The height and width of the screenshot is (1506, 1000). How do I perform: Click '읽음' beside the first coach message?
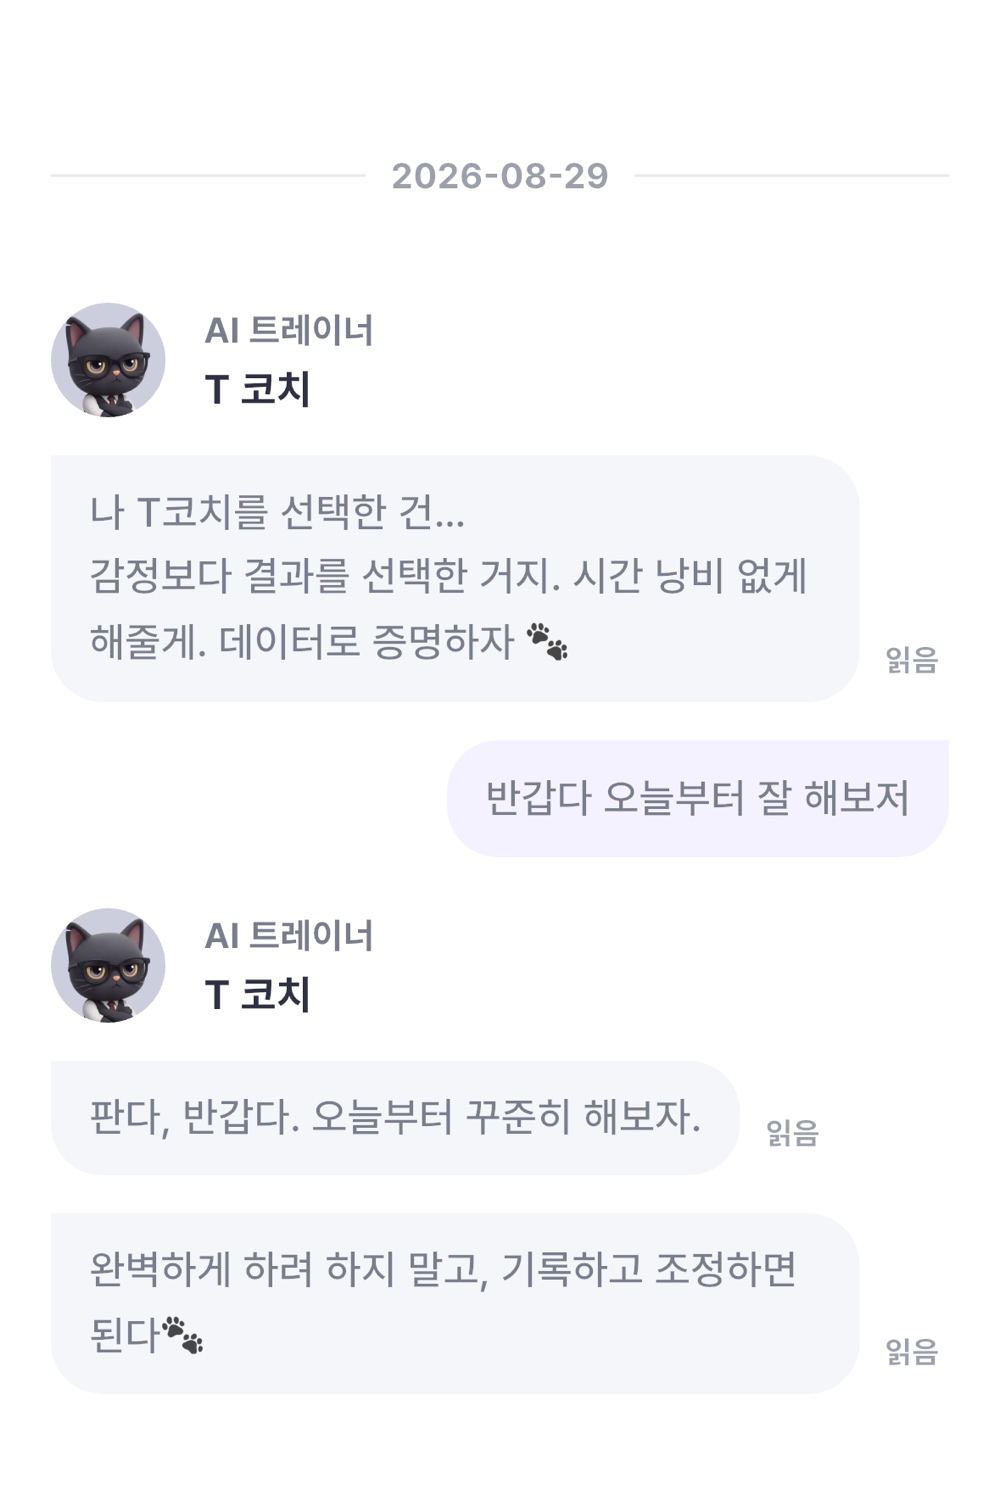[x=912, y=660]
